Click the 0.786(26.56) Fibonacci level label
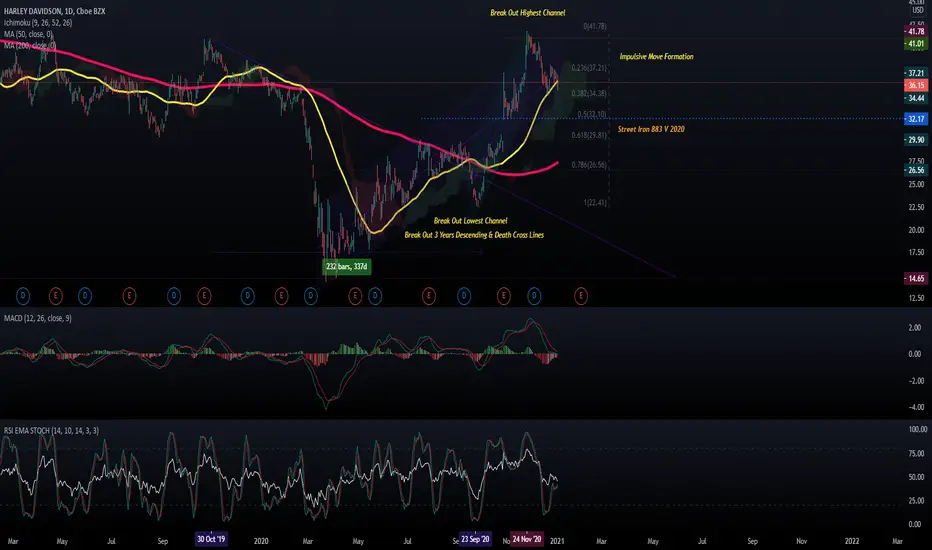 coord(589,165)
